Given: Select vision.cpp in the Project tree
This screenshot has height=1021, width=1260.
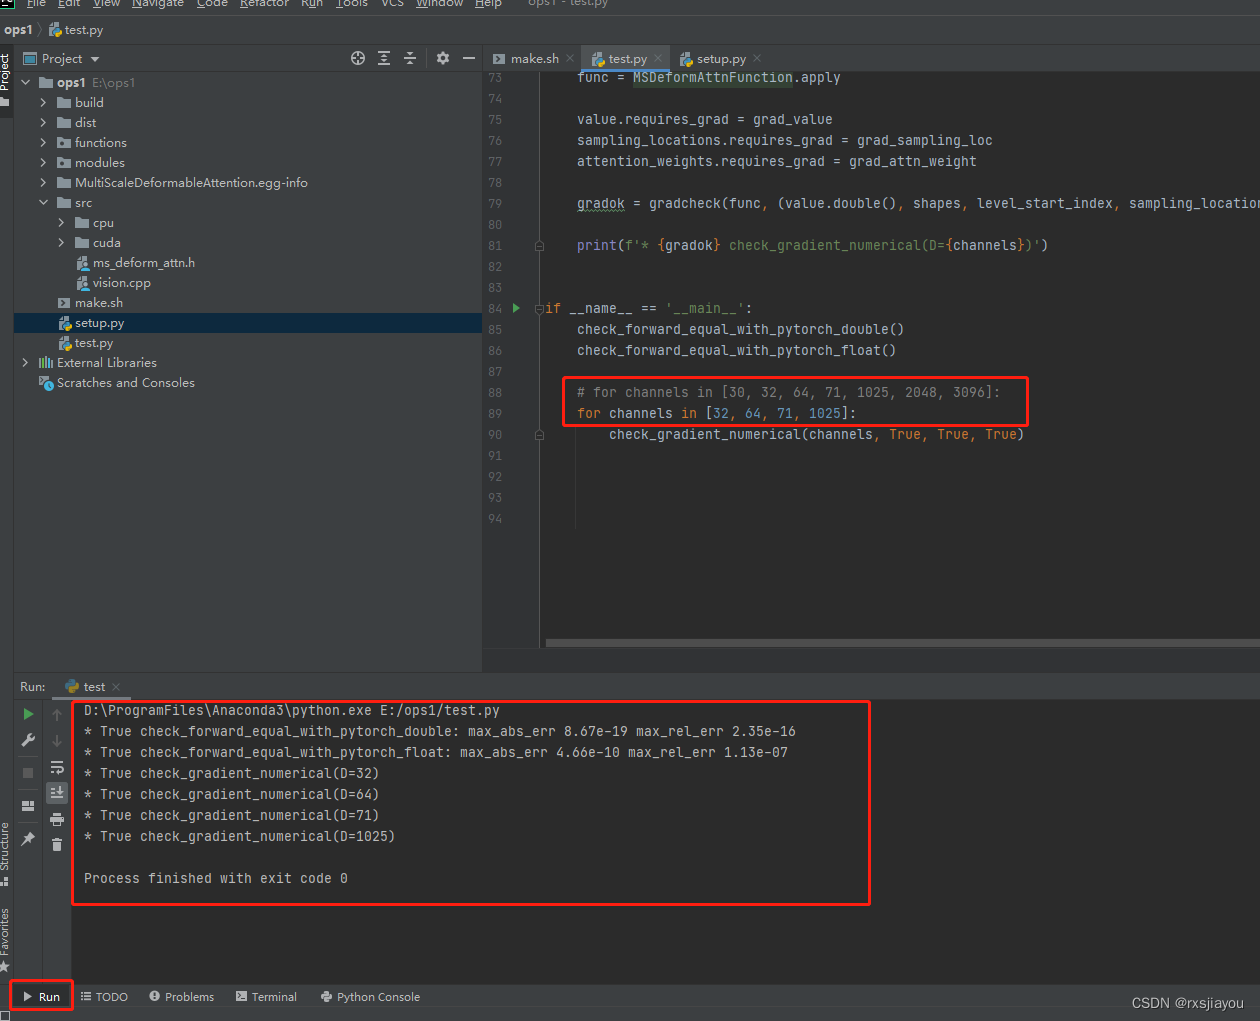Looking at the screenshot, I should 122,282.
